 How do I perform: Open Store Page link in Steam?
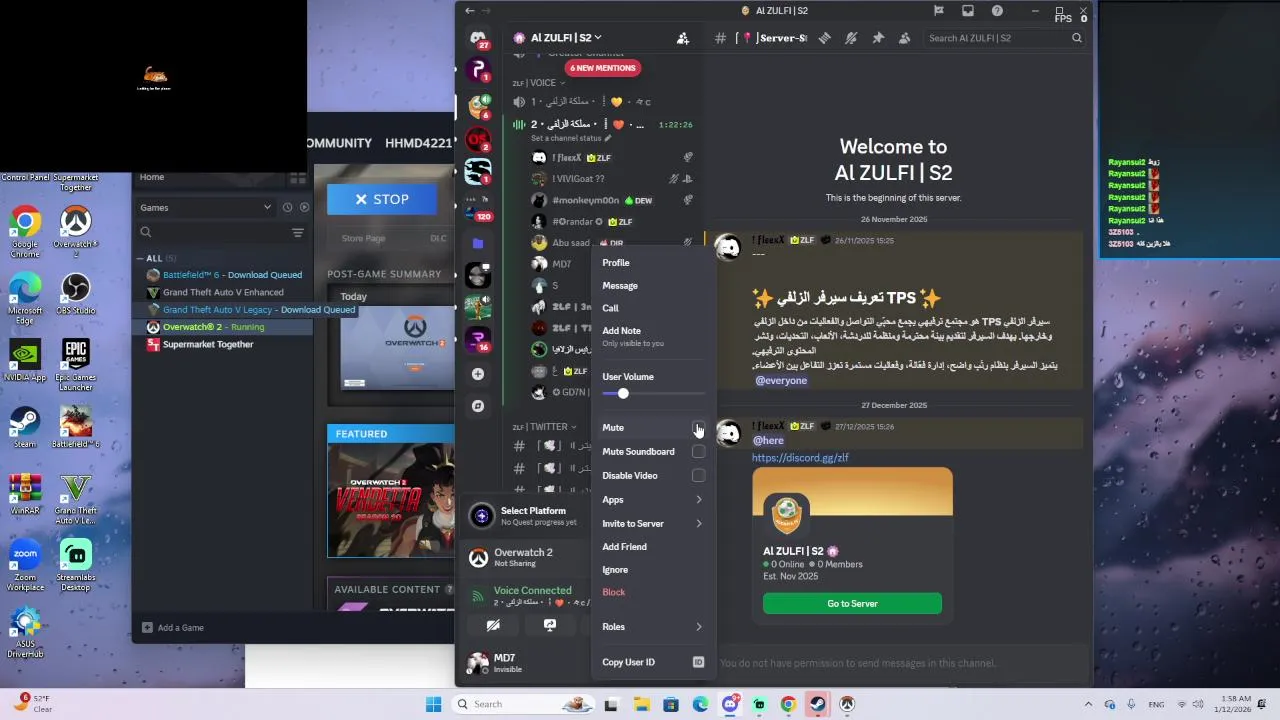pos(363,238)
